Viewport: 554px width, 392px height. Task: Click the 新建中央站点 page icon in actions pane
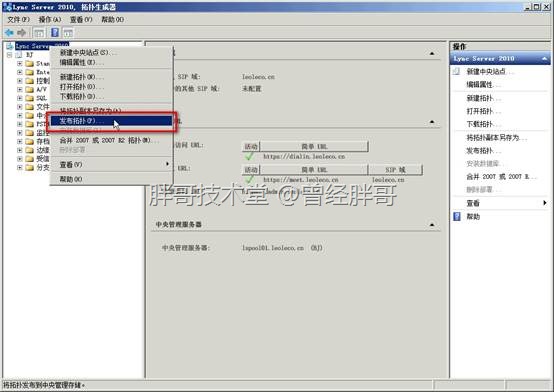(x=456, y=71)
